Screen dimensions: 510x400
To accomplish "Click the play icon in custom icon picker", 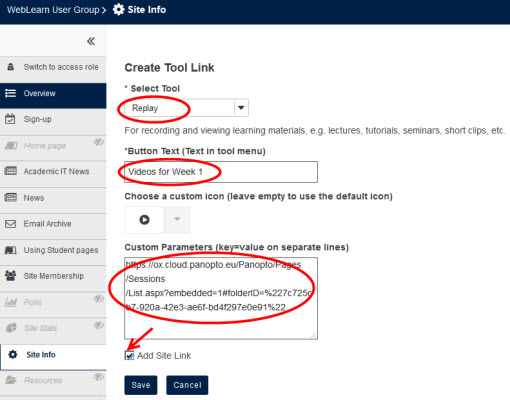I will point(144,220).
